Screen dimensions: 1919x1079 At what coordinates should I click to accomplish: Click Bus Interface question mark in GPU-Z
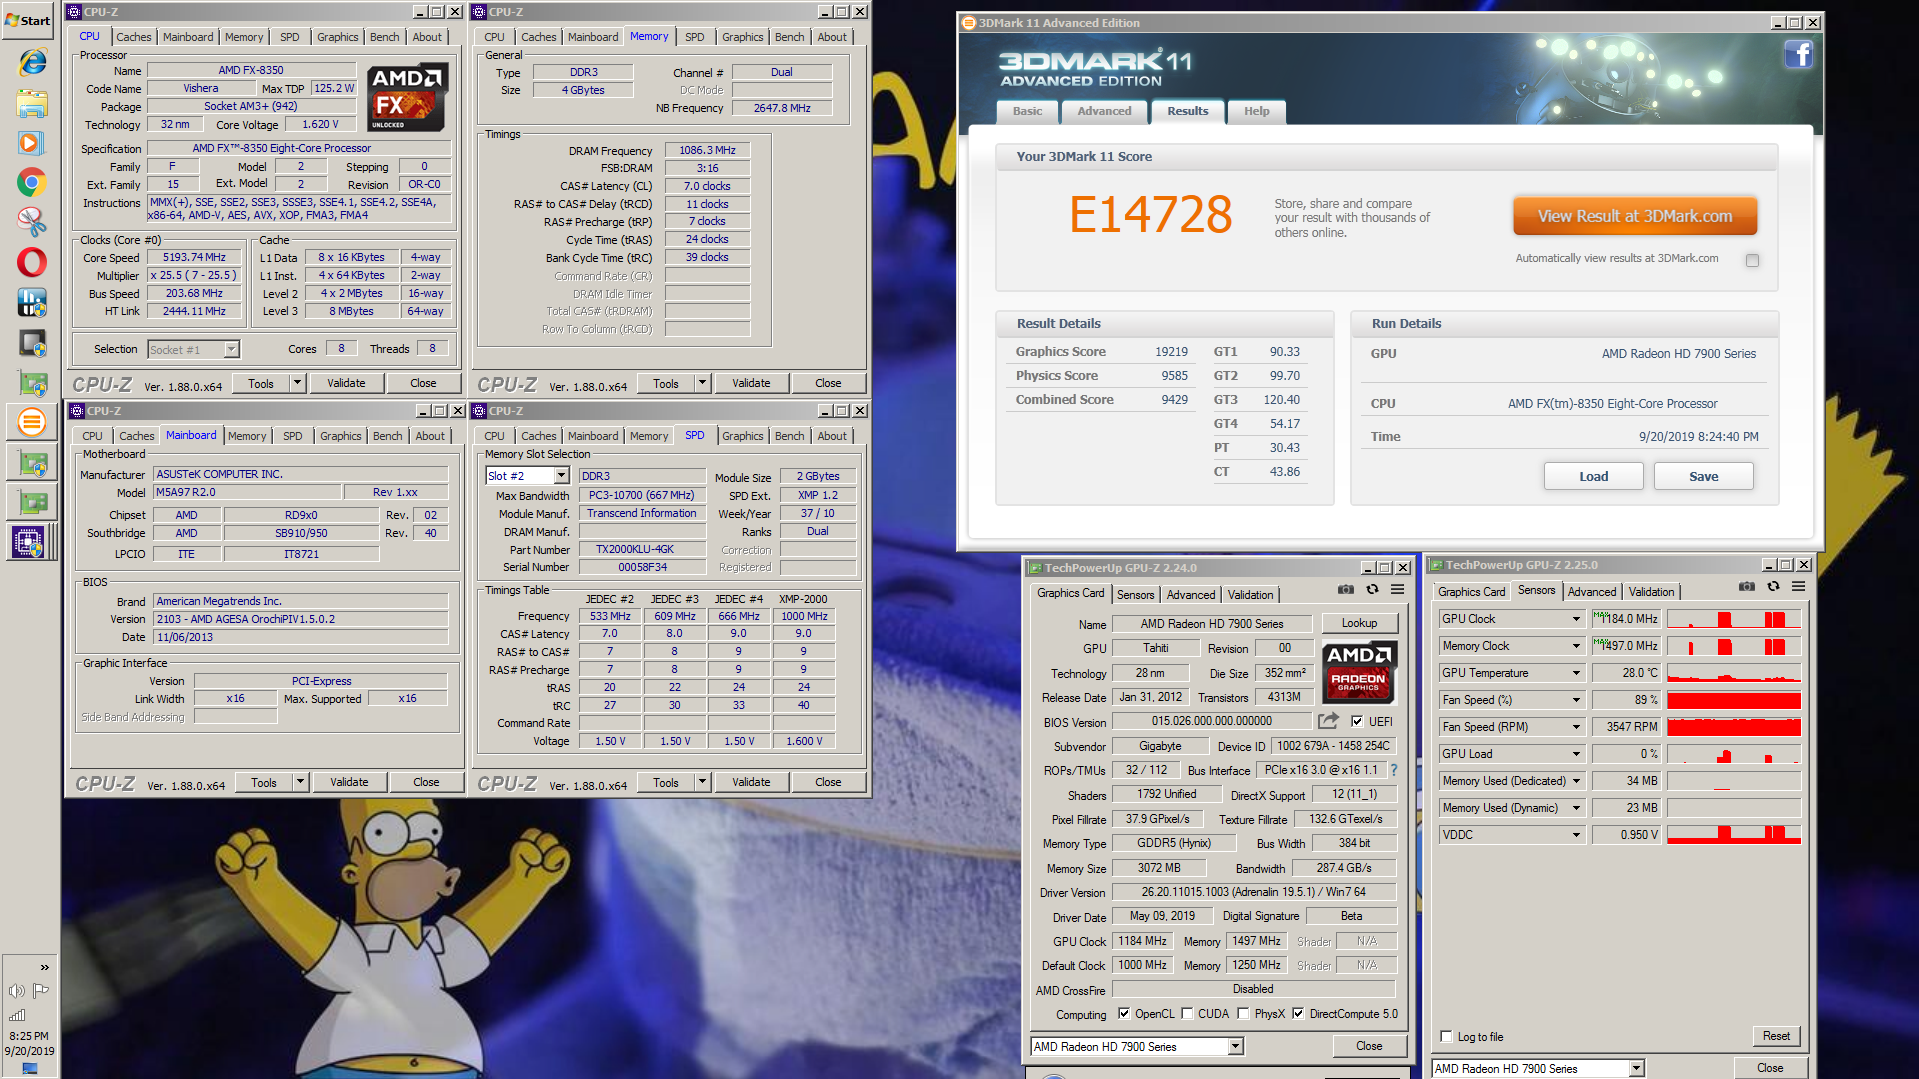pyautogui.click(x=1393, y=770)
